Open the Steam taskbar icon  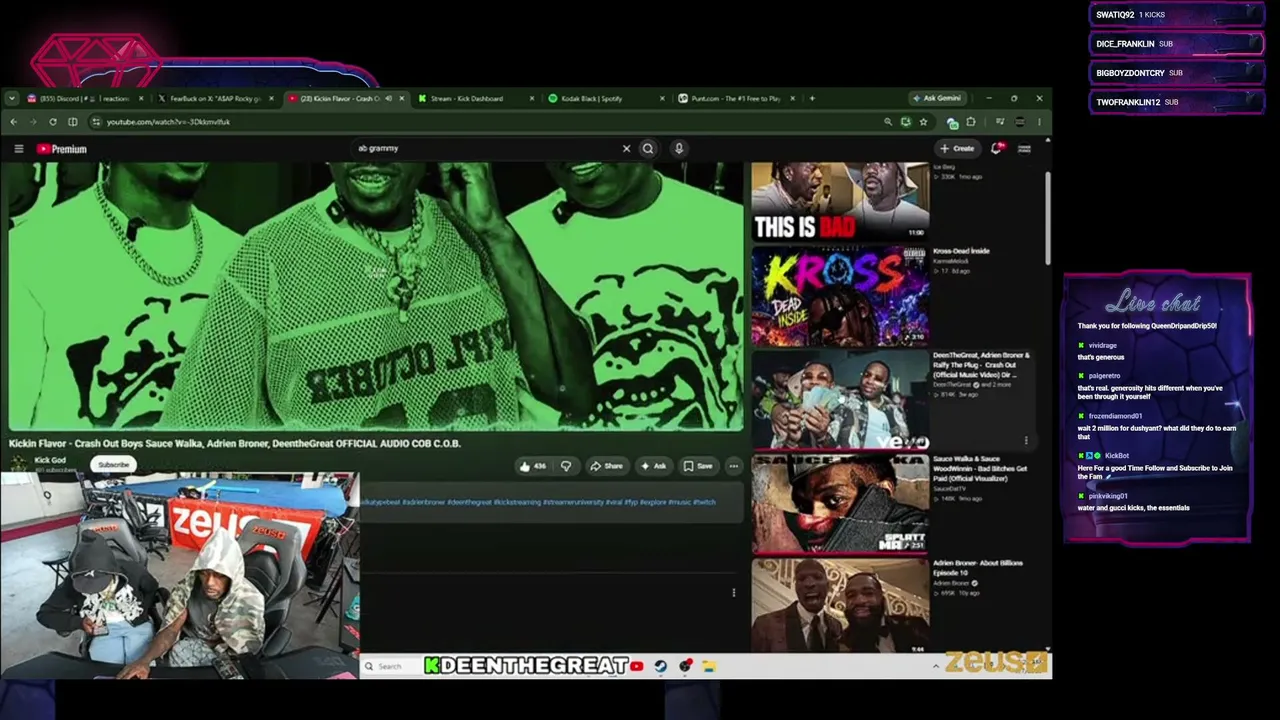pos(661,666)
